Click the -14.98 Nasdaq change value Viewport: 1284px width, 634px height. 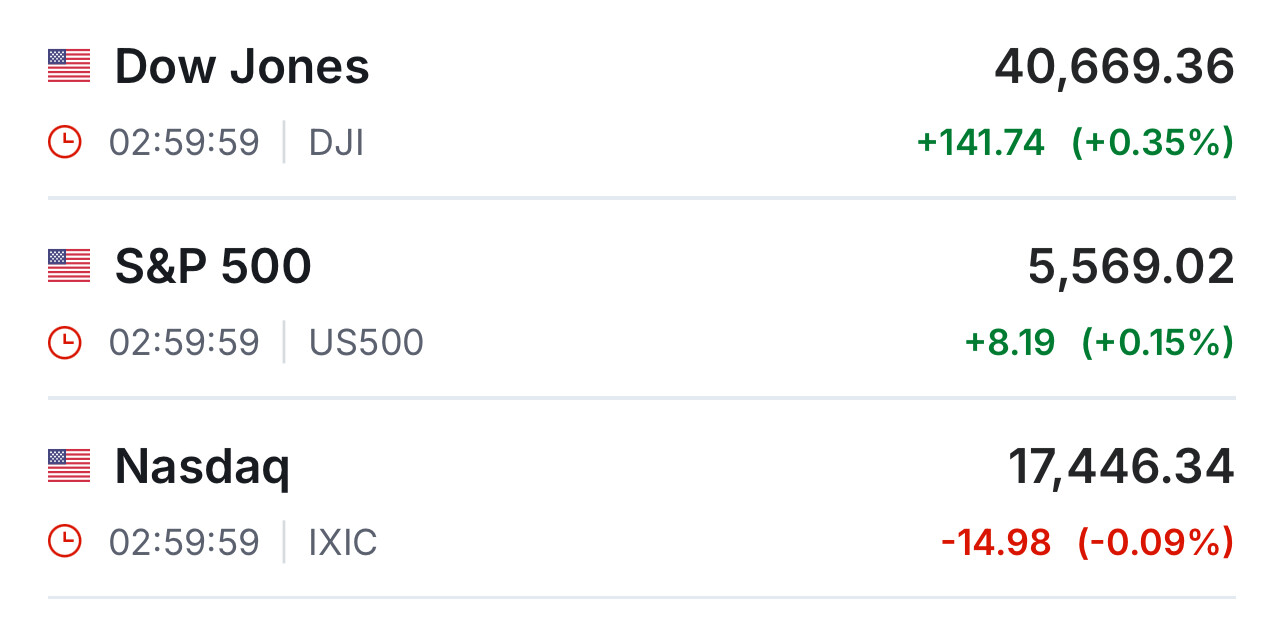click(996, 543)
